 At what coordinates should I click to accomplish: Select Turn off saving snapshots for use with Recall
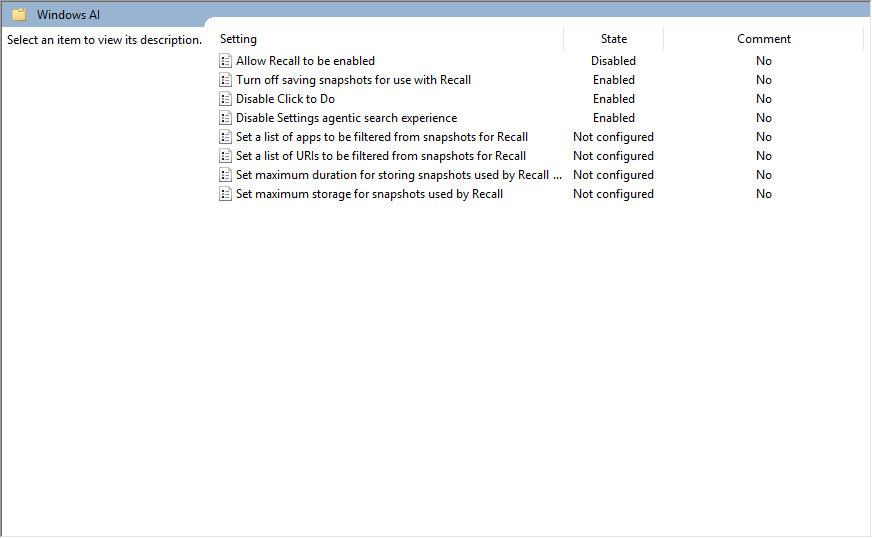[x=353, y=80]
